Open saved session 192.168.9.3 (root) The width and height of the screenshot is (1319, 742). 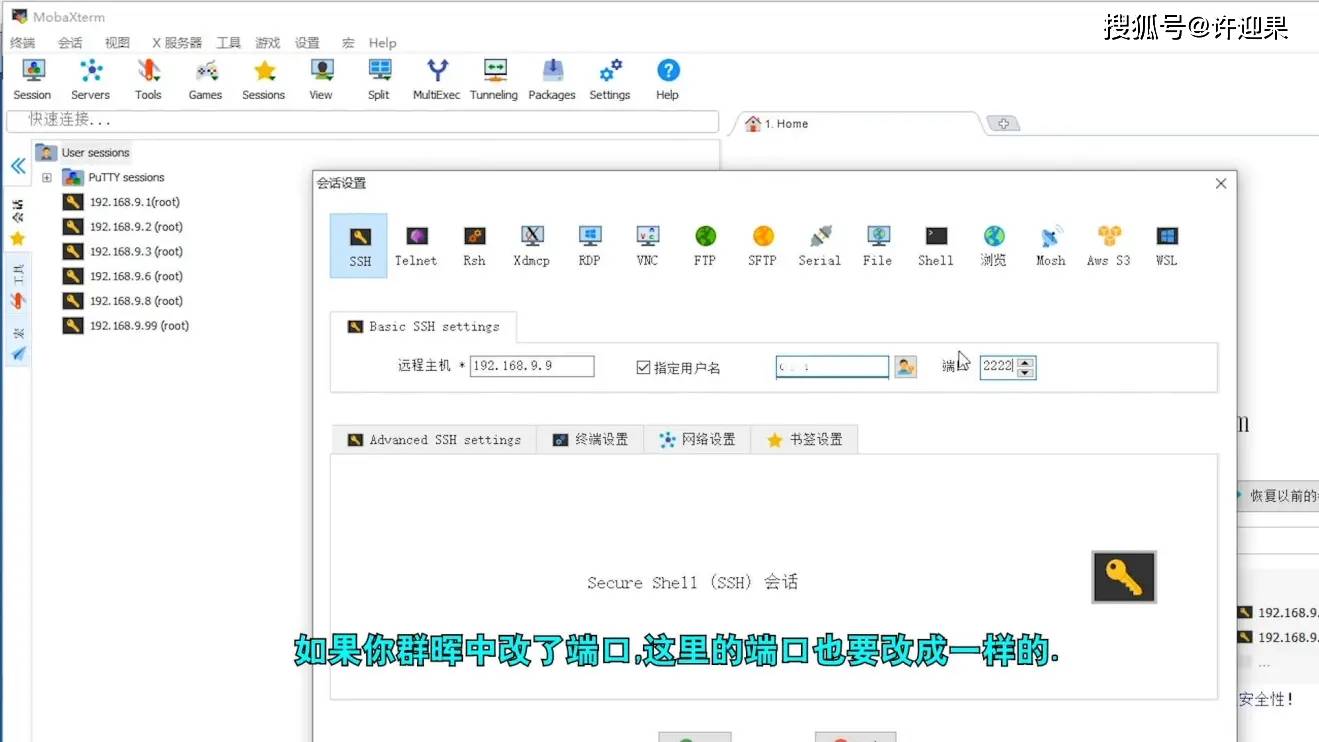pos(123,252)
